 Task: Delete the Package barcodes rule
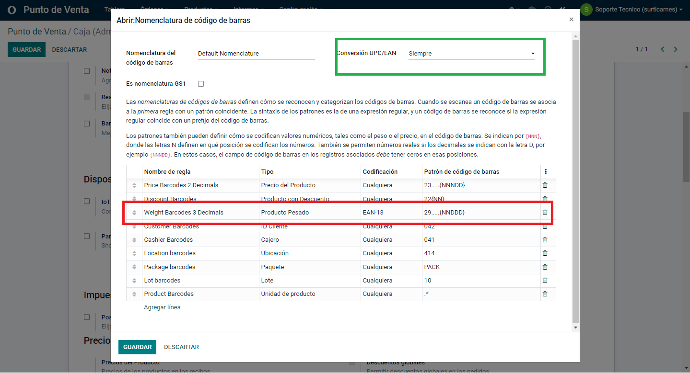click(545, 267)
